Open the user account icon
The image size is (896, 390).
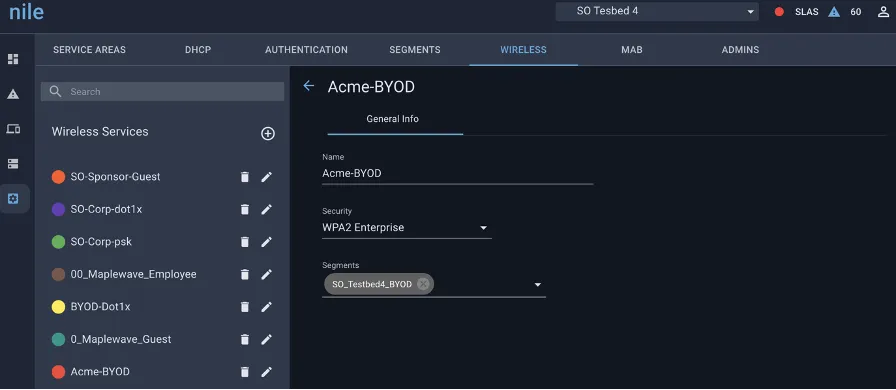pos(883,11)
